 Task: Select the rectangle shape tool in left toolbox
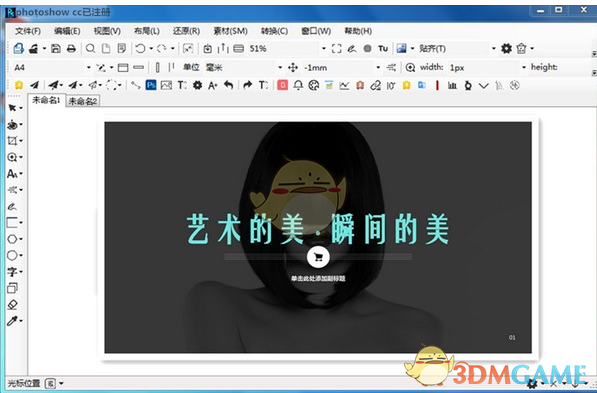12,222
